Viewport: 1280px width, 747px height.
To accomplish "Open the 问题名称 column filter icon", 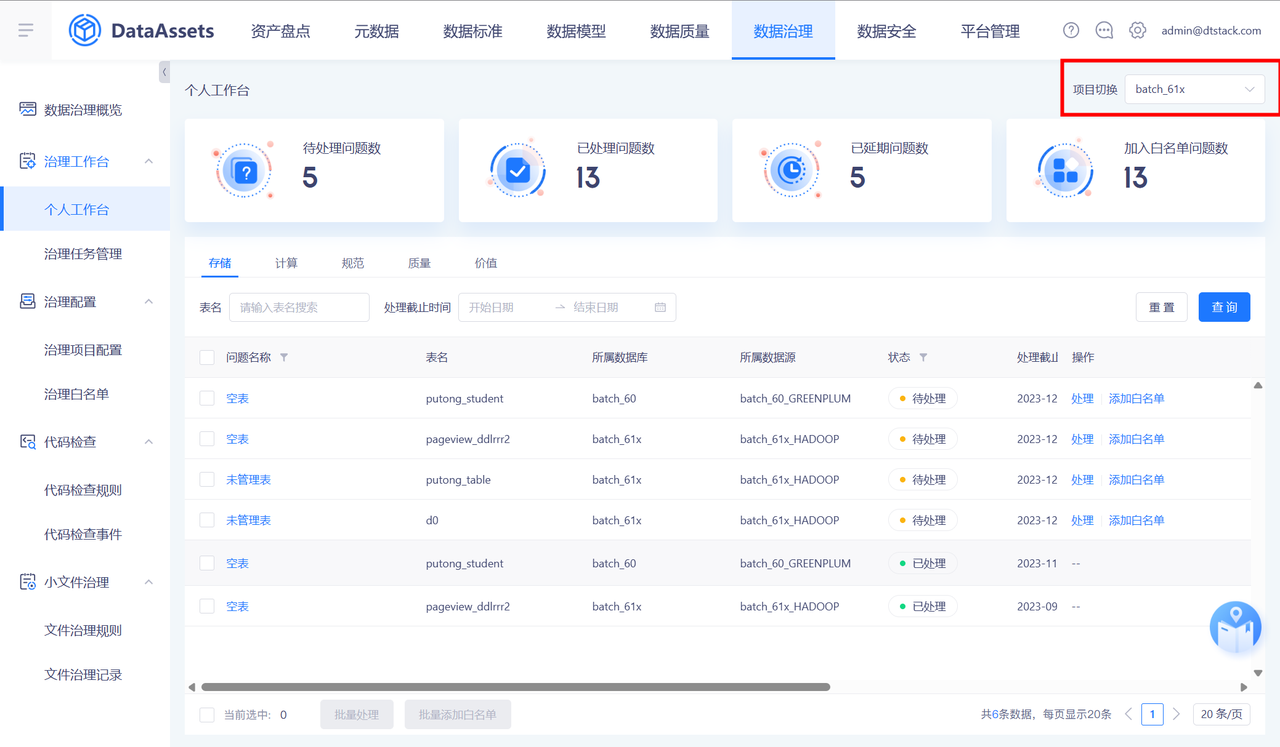I will pyautogui.click(x=284, y=357).
